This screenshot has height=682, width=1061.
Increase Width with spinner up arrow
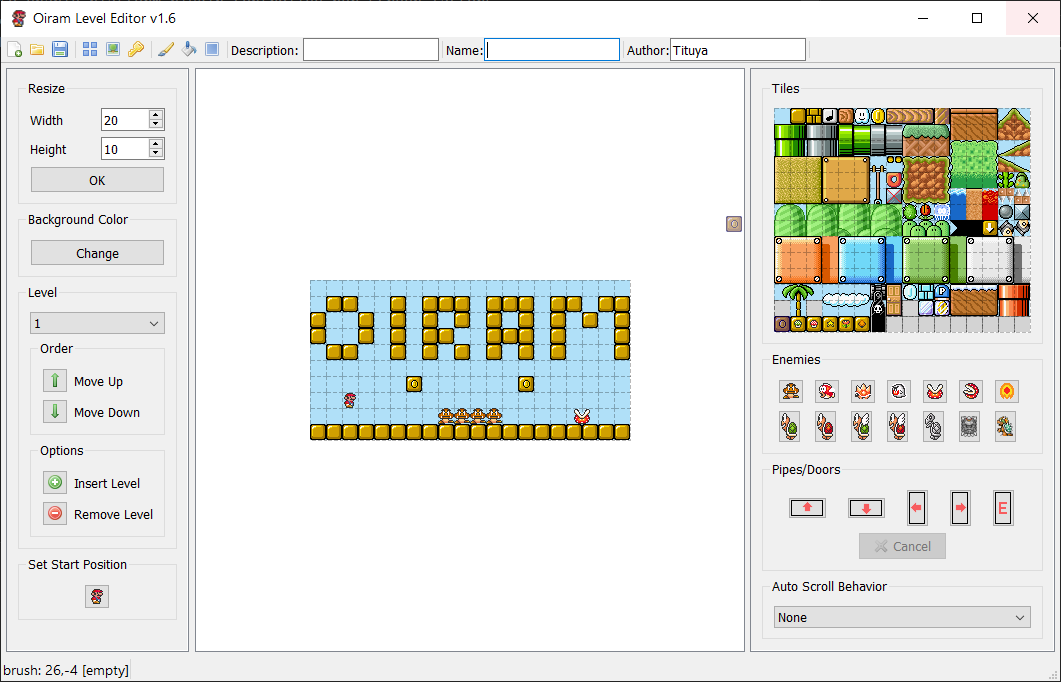pos(156,115)
